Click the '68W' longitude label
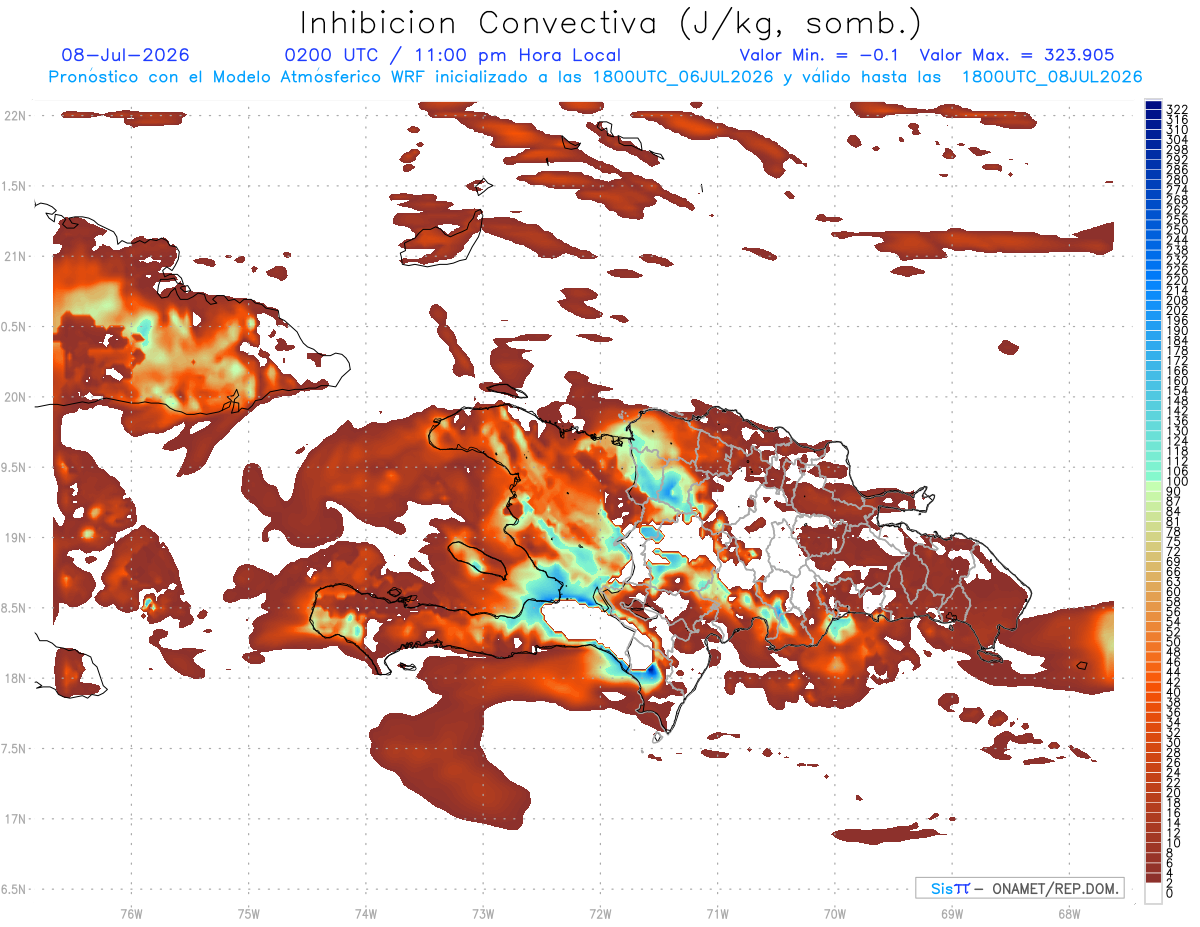The image size is (1200, 927). 1069,913
